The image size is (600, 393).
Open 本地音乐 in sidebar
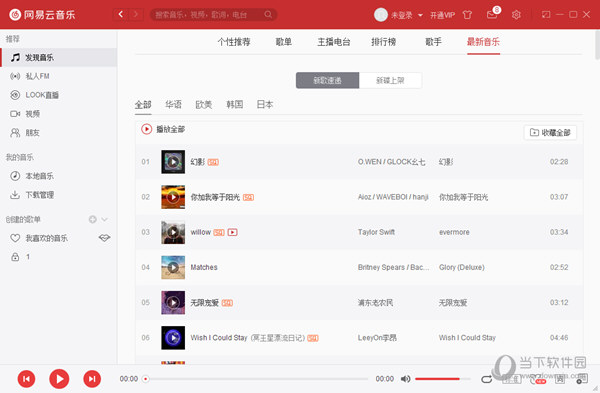tap(59, 176)
